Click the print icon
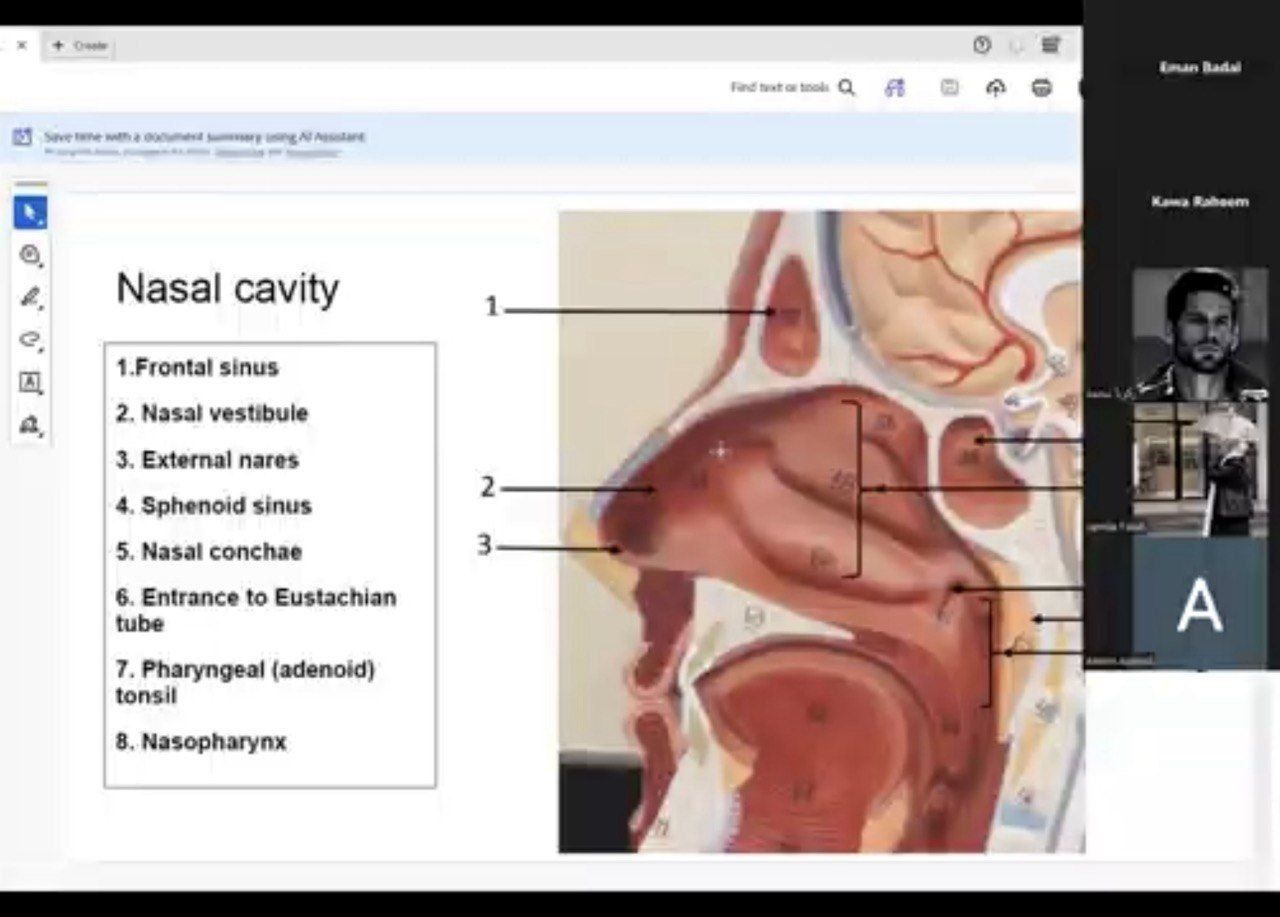 point(1041,88)
